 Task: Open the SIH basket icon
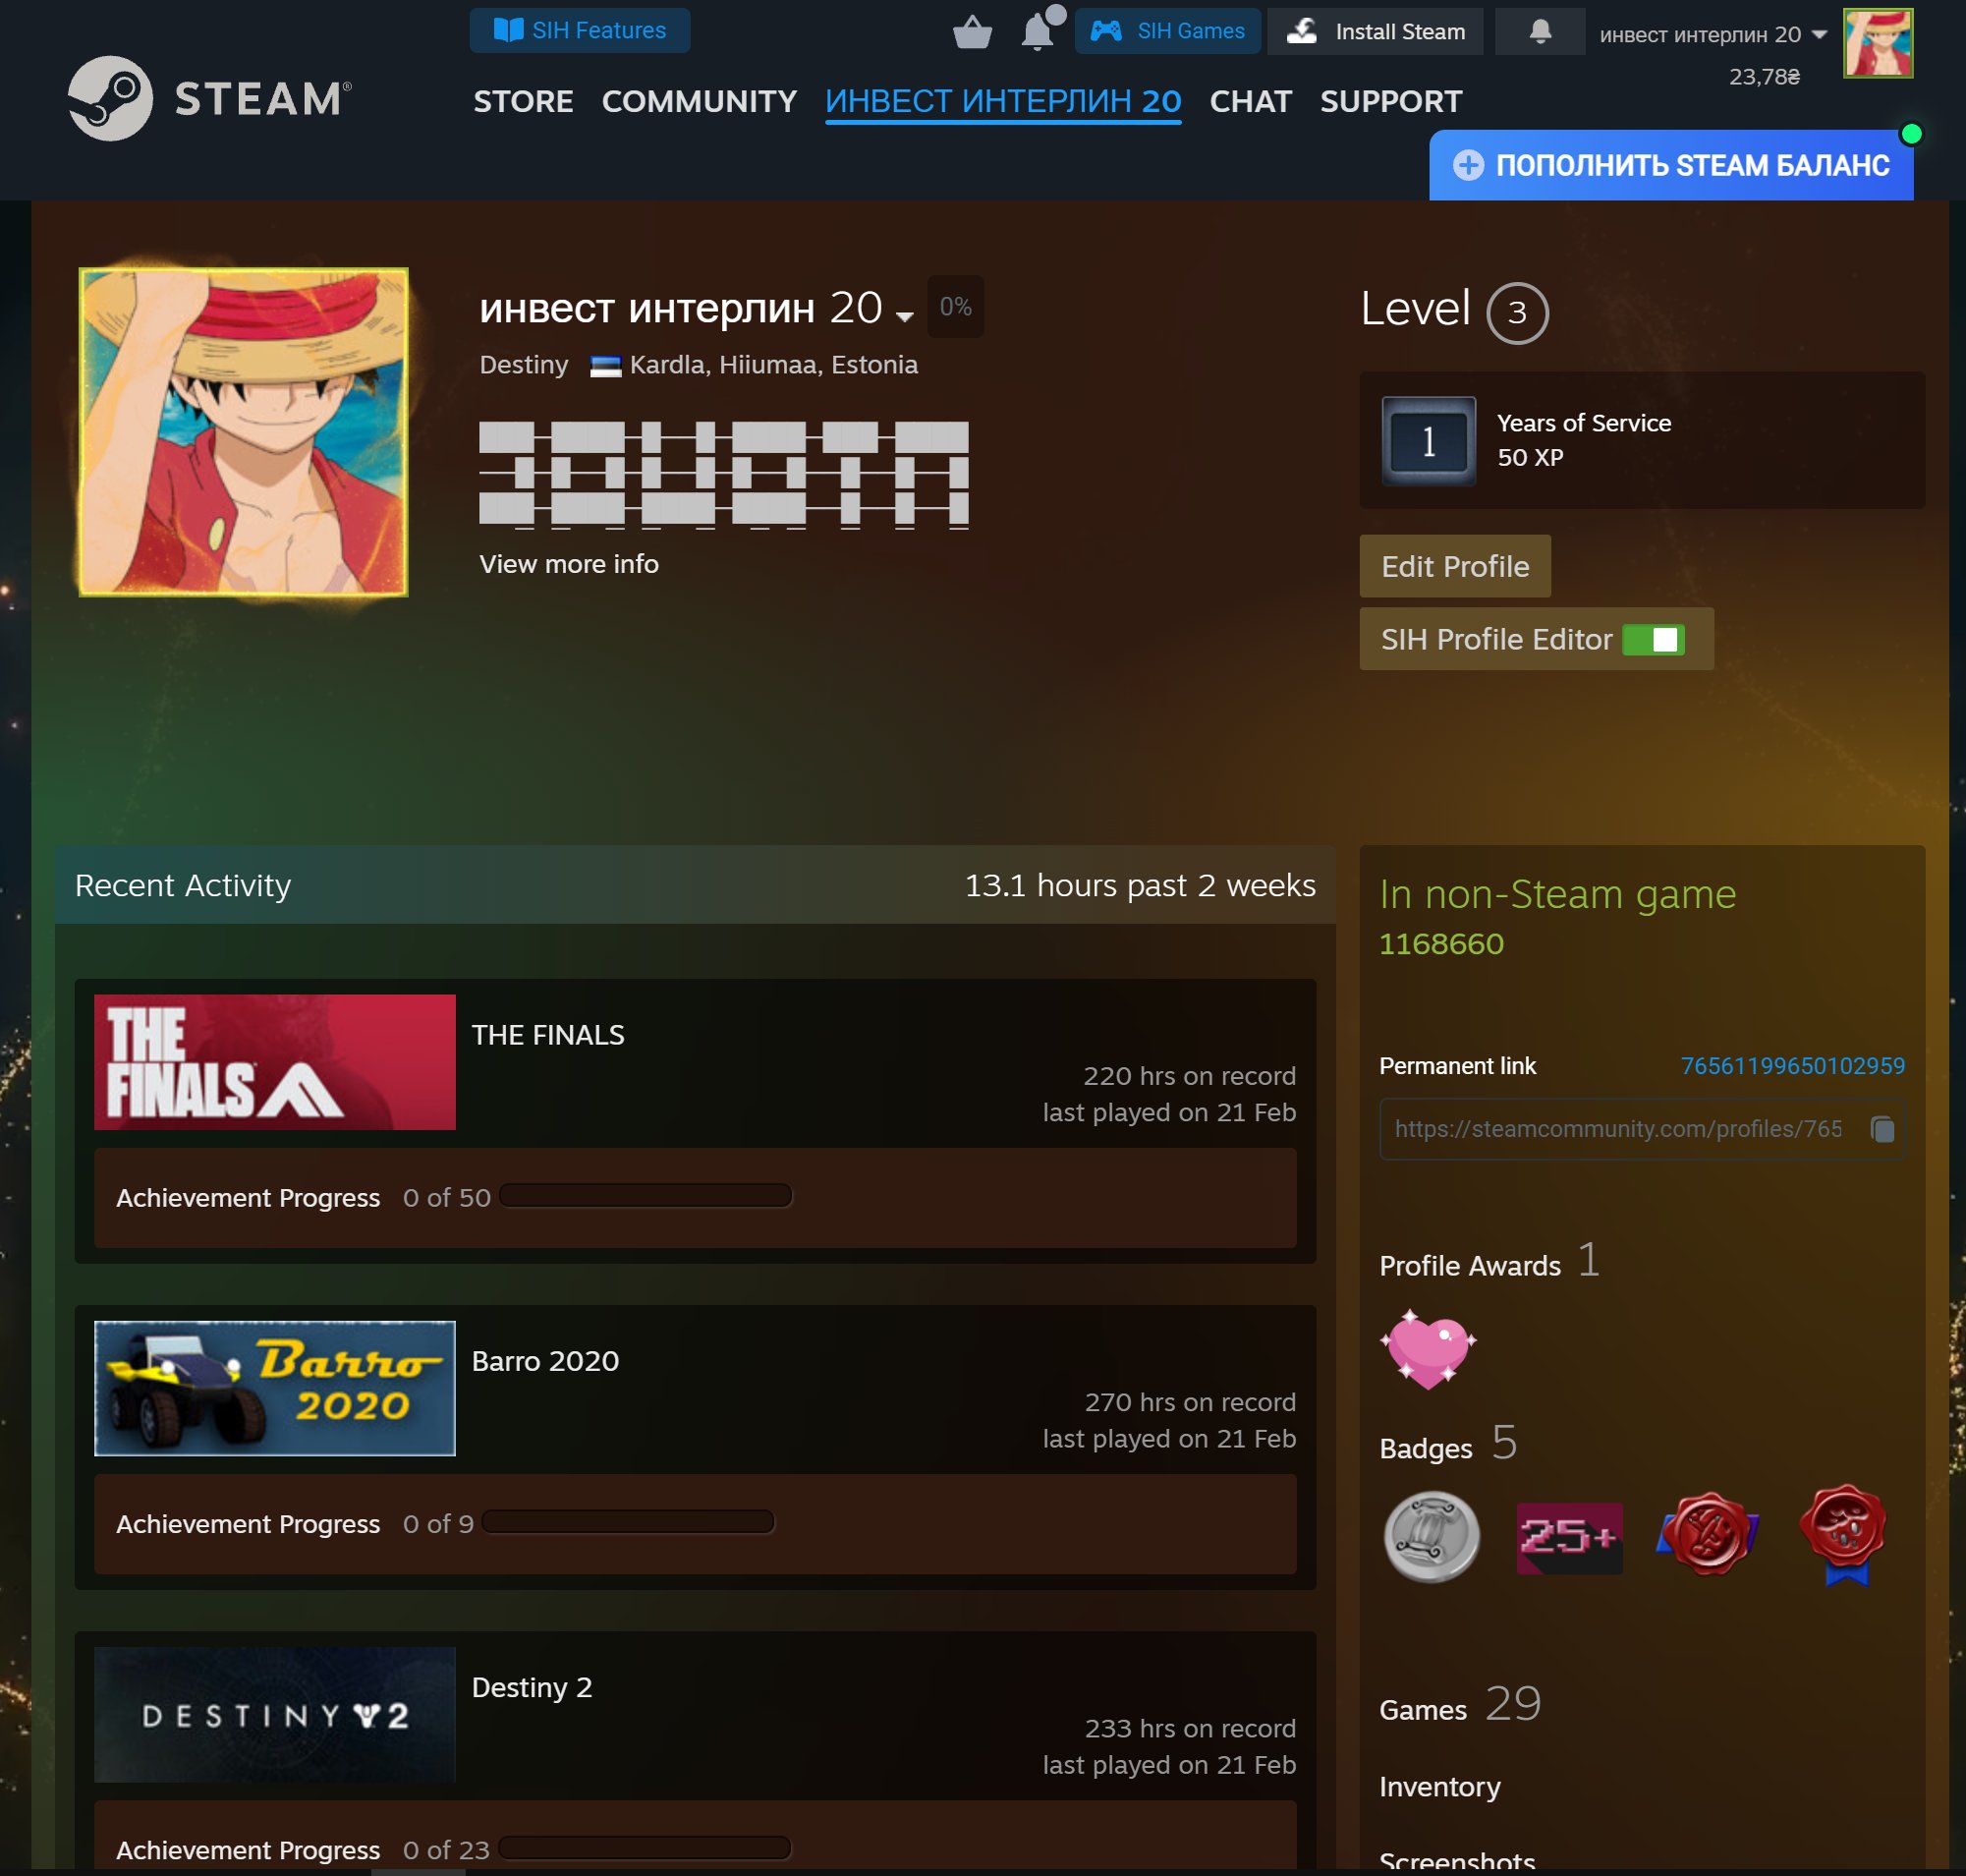pos(972,32)
